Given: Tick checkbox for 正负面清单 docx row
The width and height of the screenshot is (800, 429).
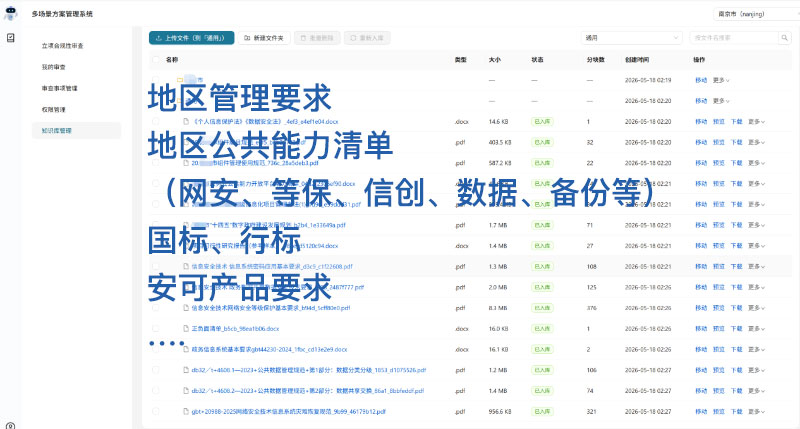Looking at the screenshot, I should (x=156, y=329).
